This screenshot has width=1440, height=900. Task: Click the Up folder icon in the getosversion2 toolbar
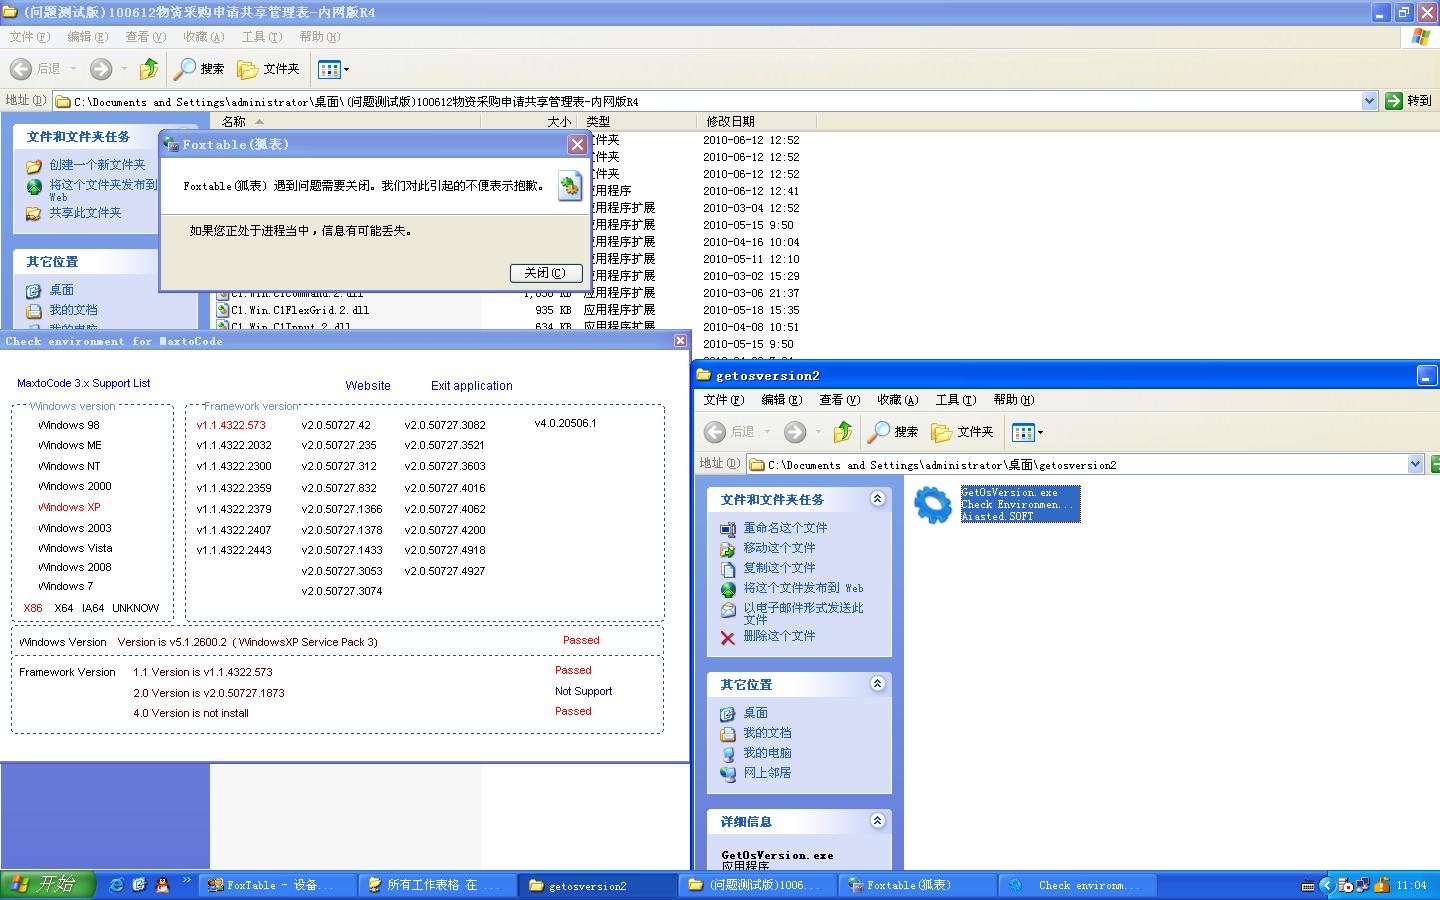[843, 432]
